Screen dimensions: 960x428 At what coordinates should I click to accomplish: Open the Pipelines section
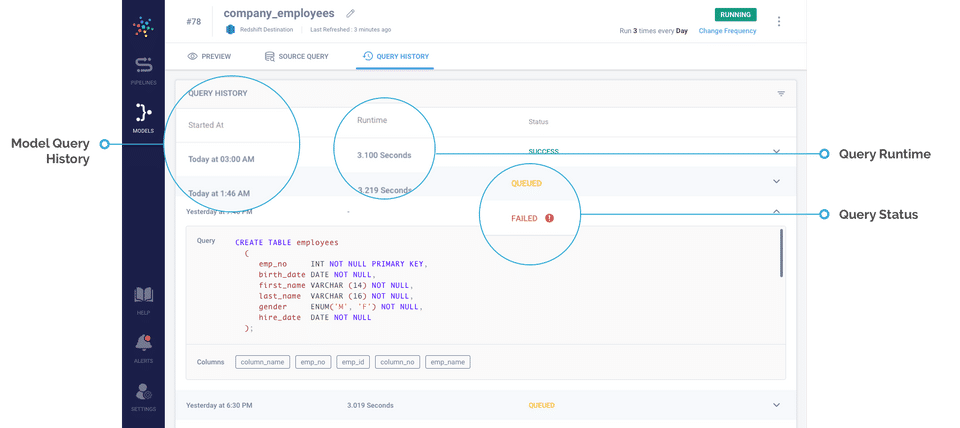[143, 70]
